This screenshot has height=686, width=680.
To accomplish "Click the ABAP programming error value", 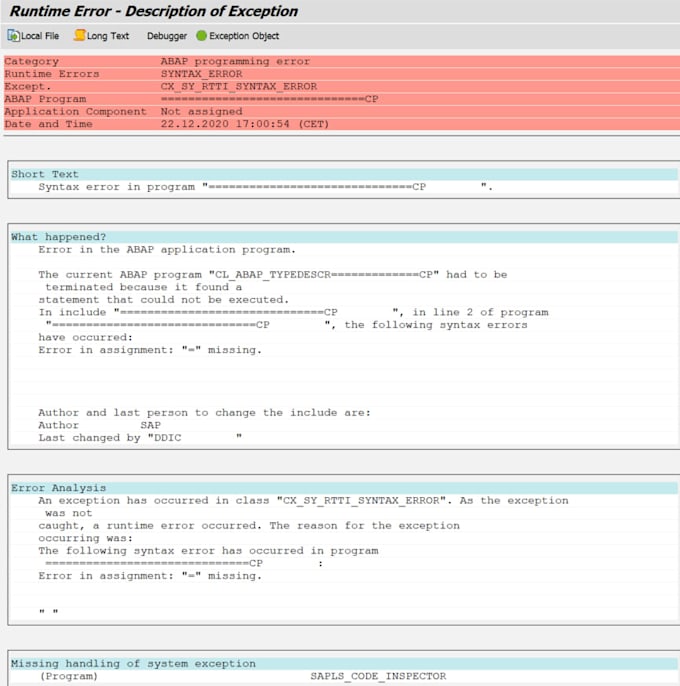I will pos(235,61).
